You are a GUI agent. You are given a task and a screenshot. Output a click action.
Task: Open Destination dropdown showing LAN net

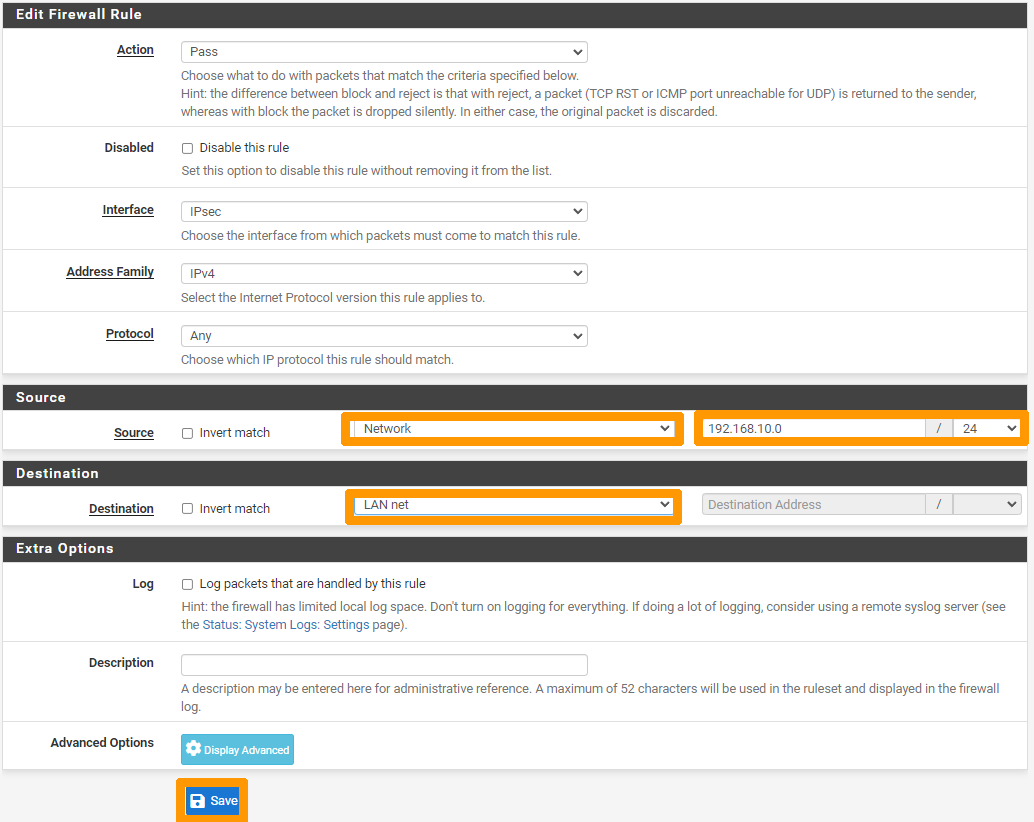click(513, 505)
